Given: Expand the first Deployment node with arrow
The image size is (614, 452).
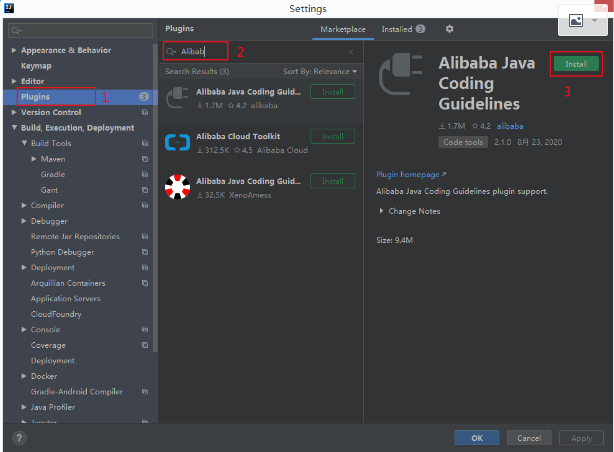Looking at the screenshot, I should tap(24, 268).
